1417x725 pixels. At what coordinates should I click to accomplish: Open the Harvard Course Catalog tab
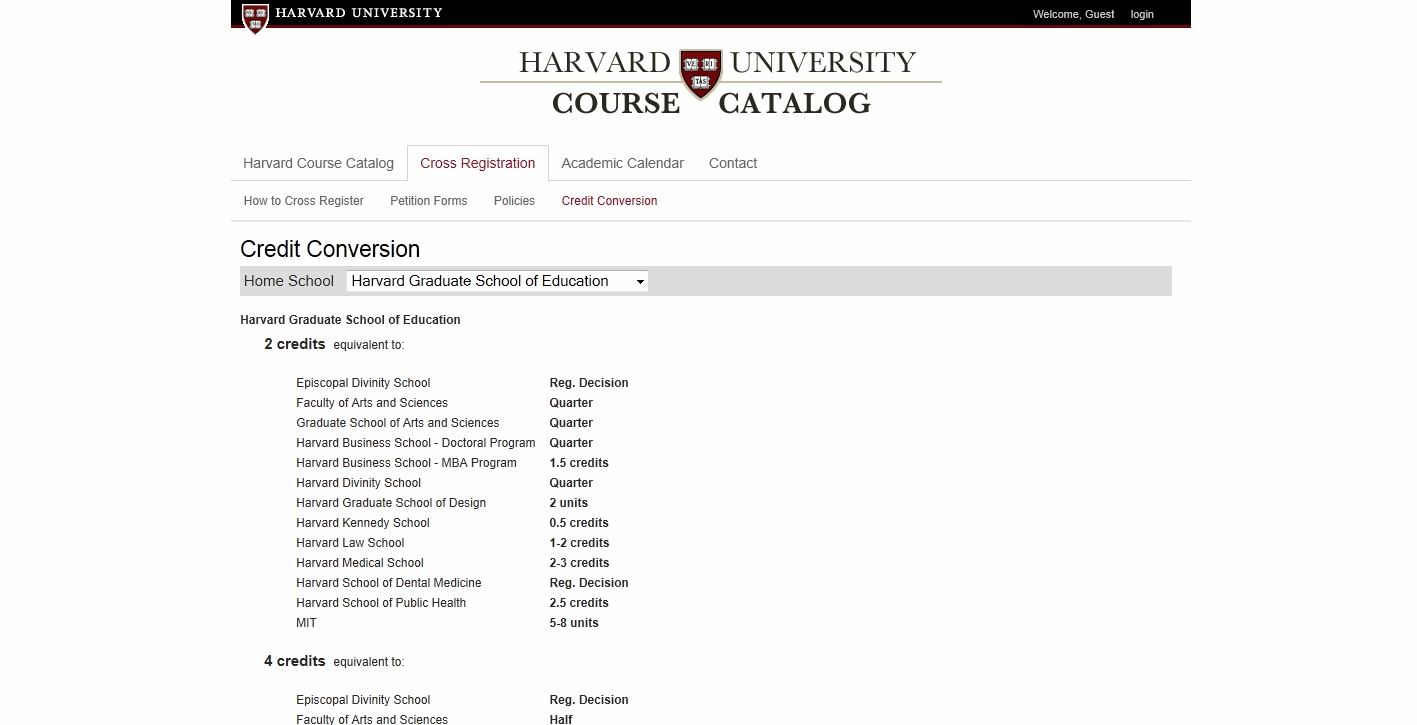(318, 163)
